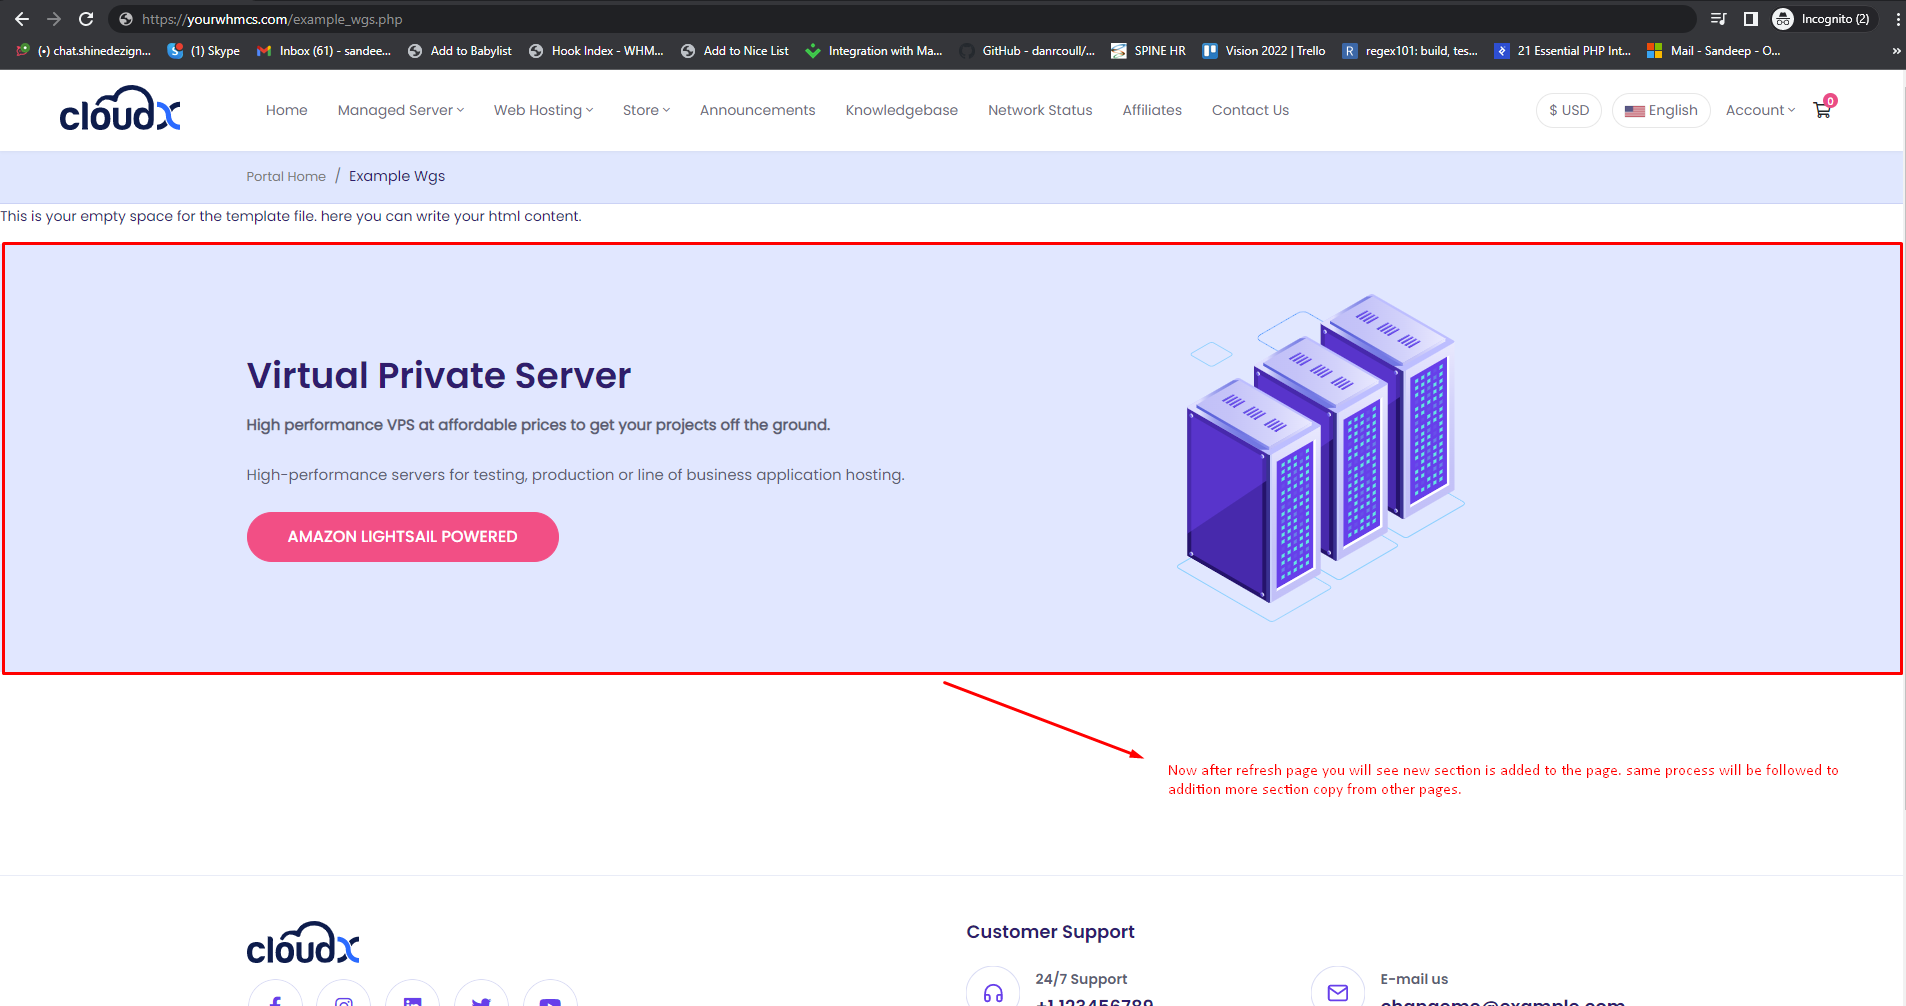Click the E-mail us envelope icon
Viewport: 1906px width, 1006px height.
click(1337, 991)
